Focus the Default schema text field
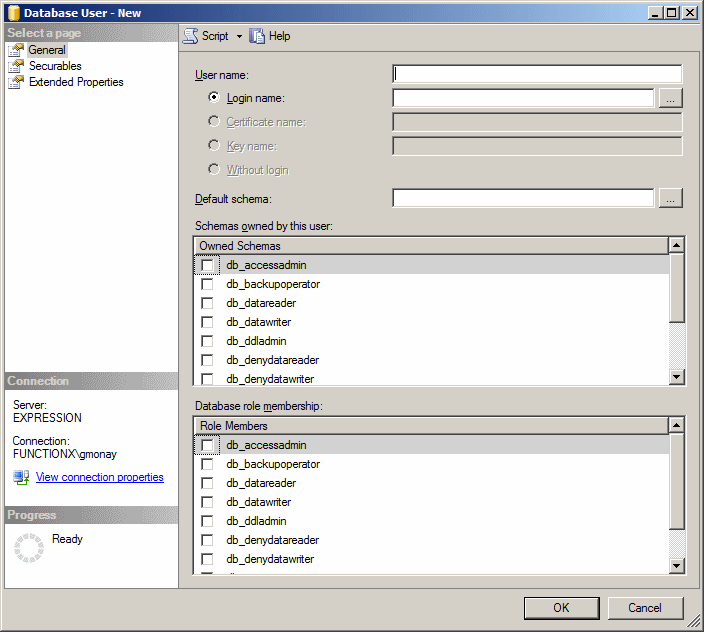The height and width of the screenshot is (632, 704). [523, 198]
